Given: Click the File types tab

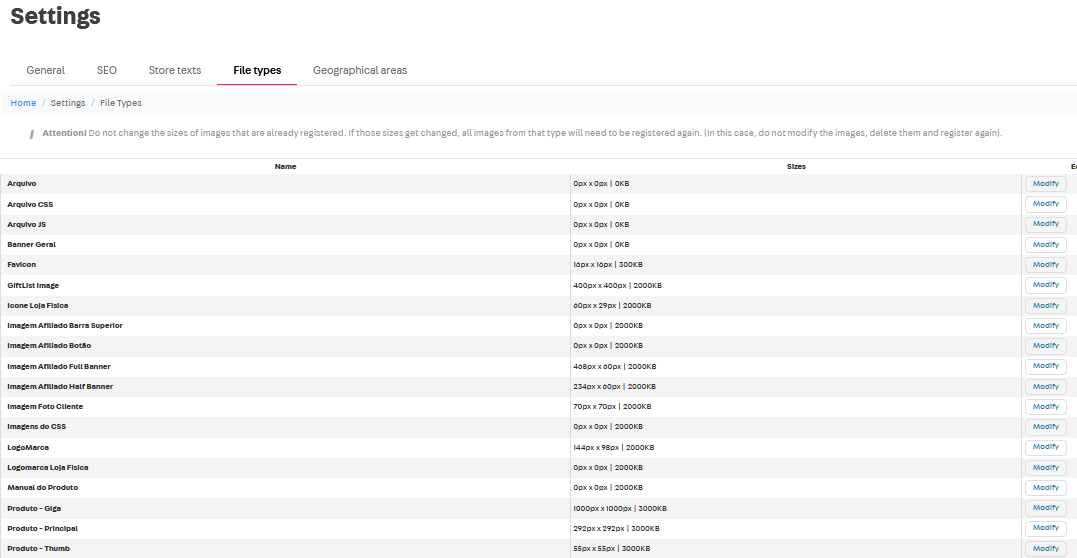Looking at the screenshot, I should click(x=257, y=70).
